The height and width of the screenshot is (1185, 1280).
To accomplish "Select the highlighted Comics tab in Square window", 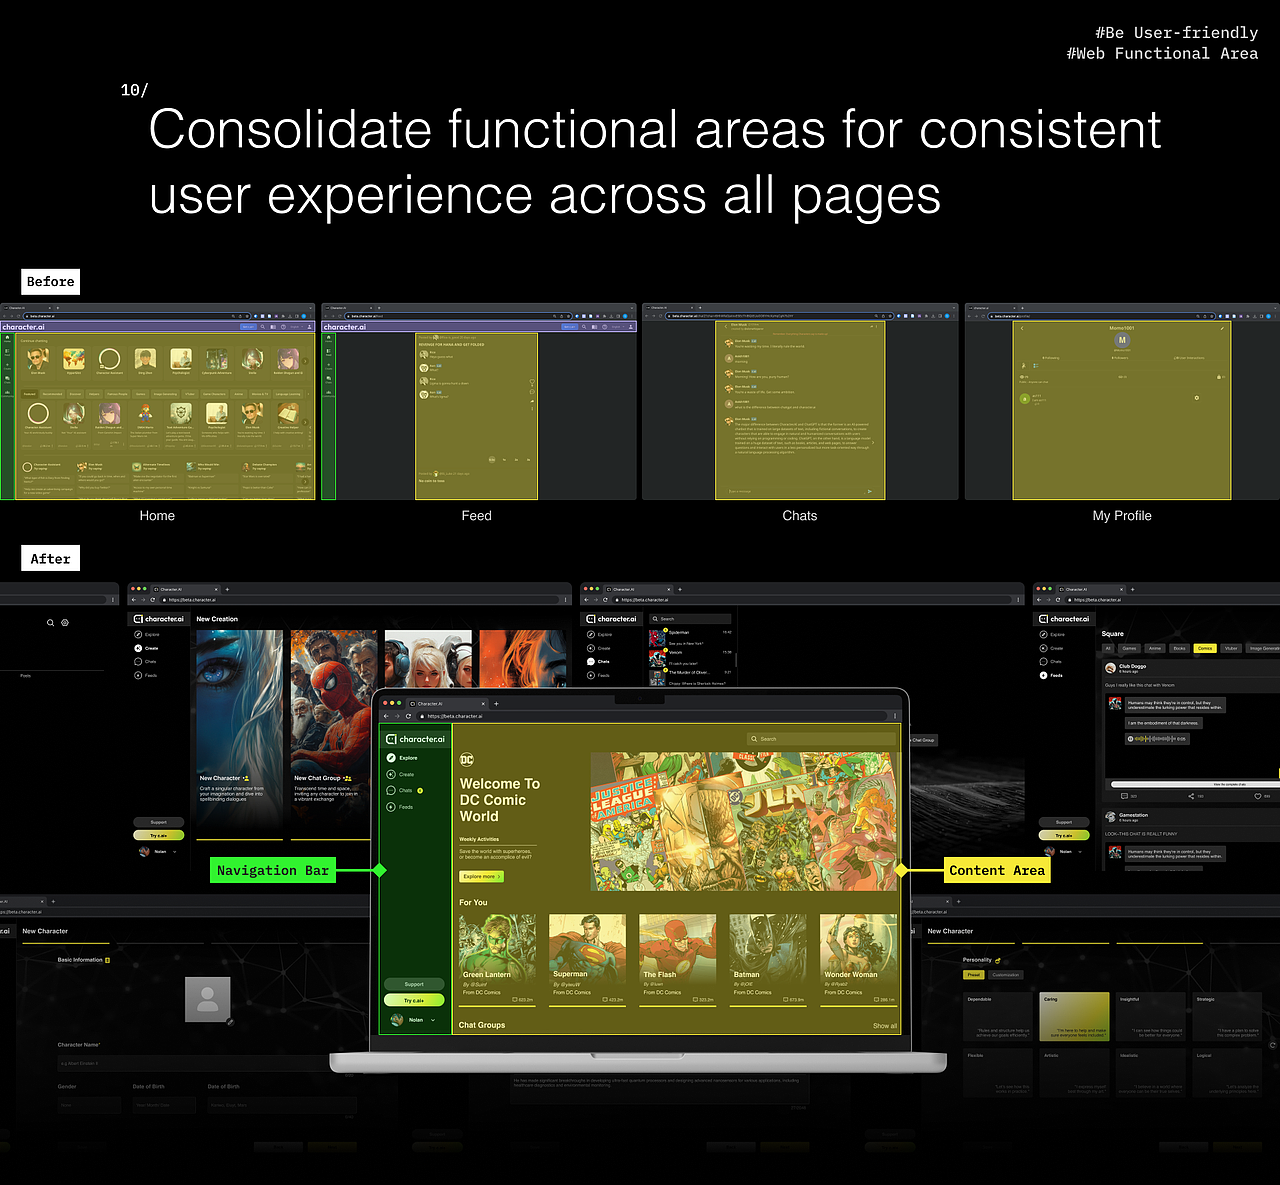I will pos(1205,648).
